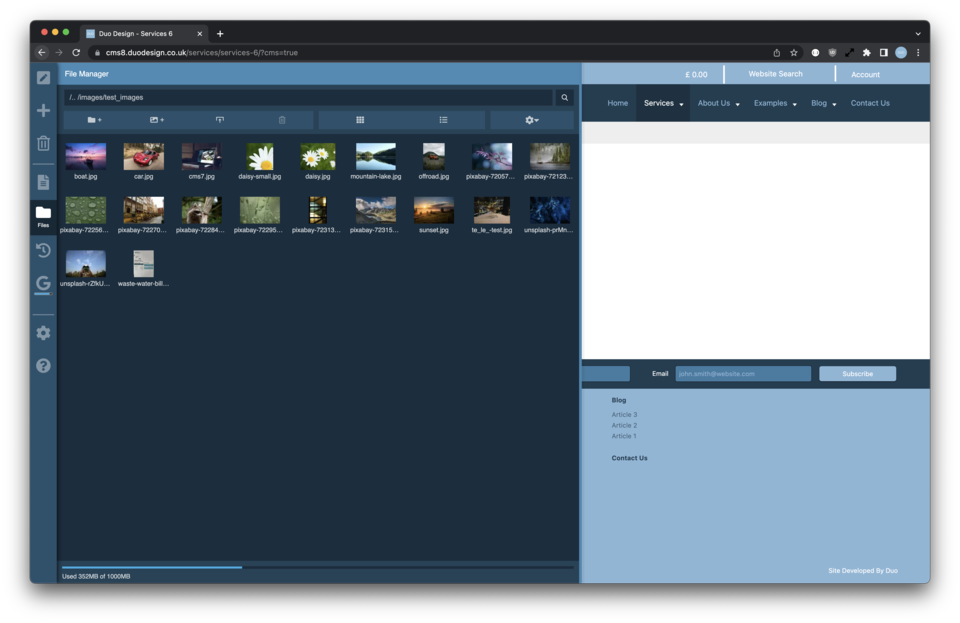
Task: Go to Contact Us in navigation bar
Action: coord(870,103)
